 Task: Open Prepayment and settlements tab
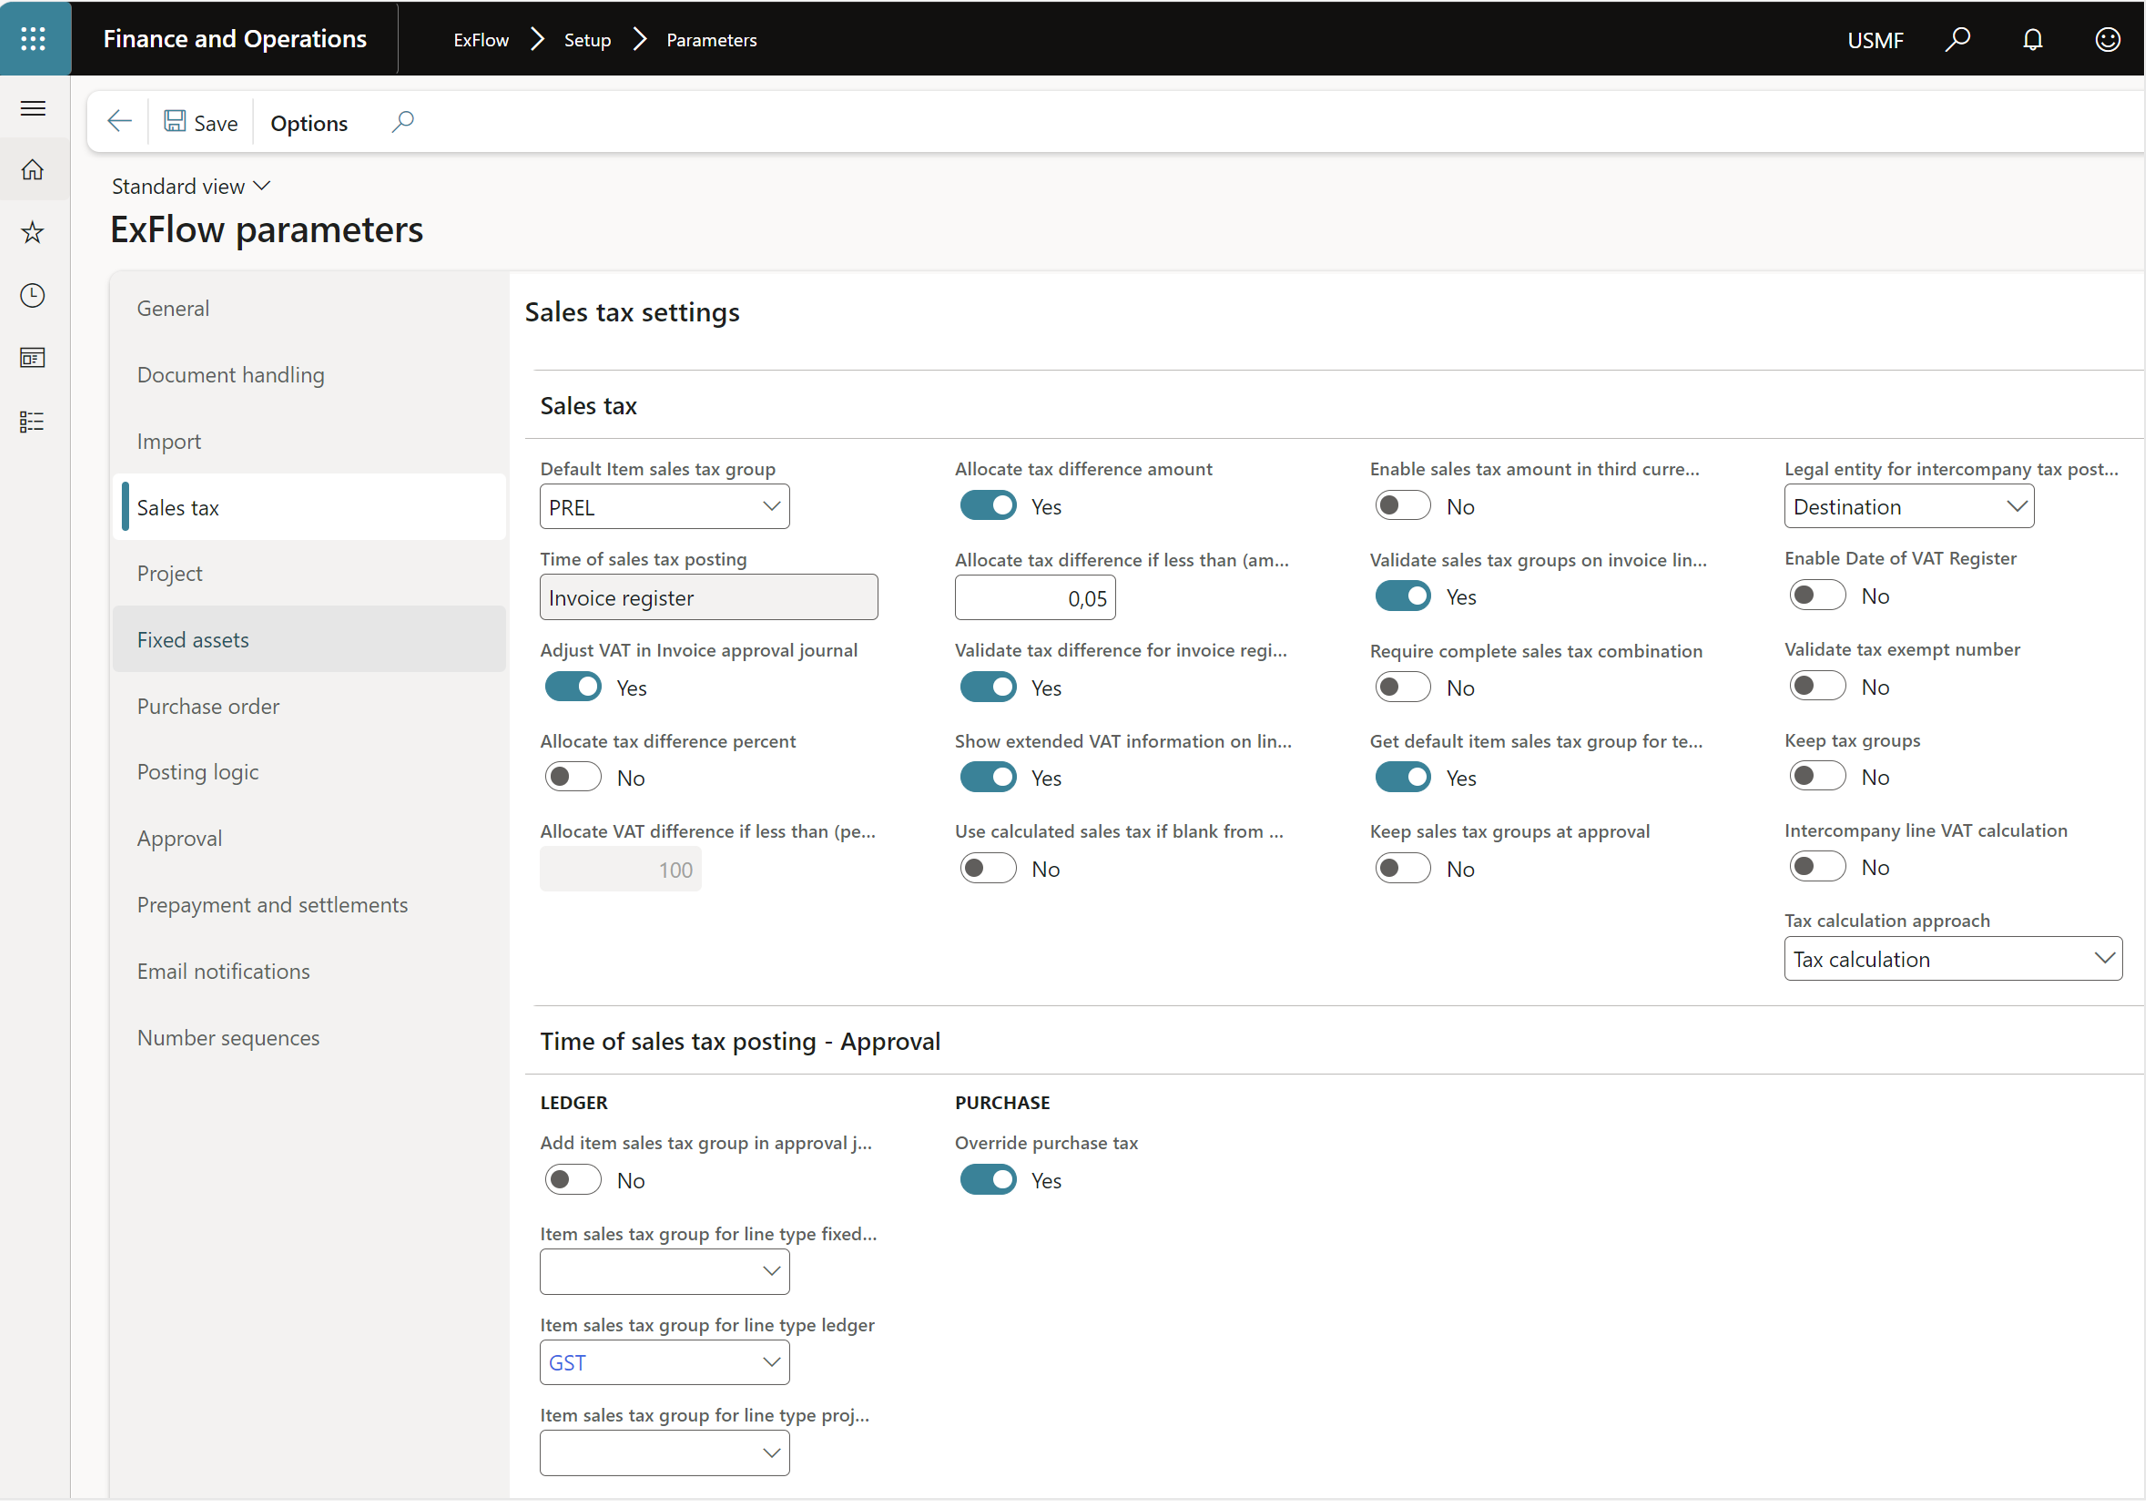pos(309,905)
